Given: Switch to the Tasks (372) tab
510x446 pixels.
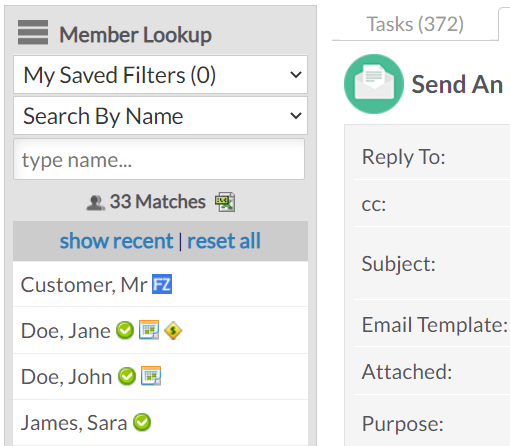Looking at the screenshot, I should point(415,24).
